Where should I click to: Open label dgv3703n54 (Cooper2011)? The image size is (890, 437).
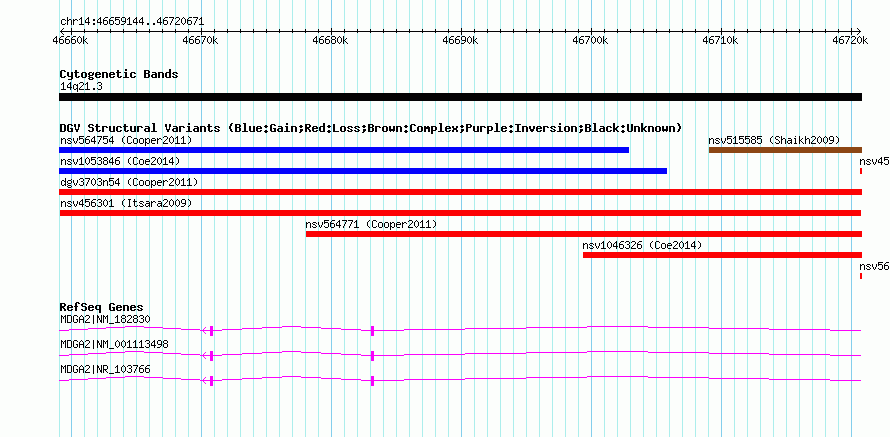tap(129, 182)
